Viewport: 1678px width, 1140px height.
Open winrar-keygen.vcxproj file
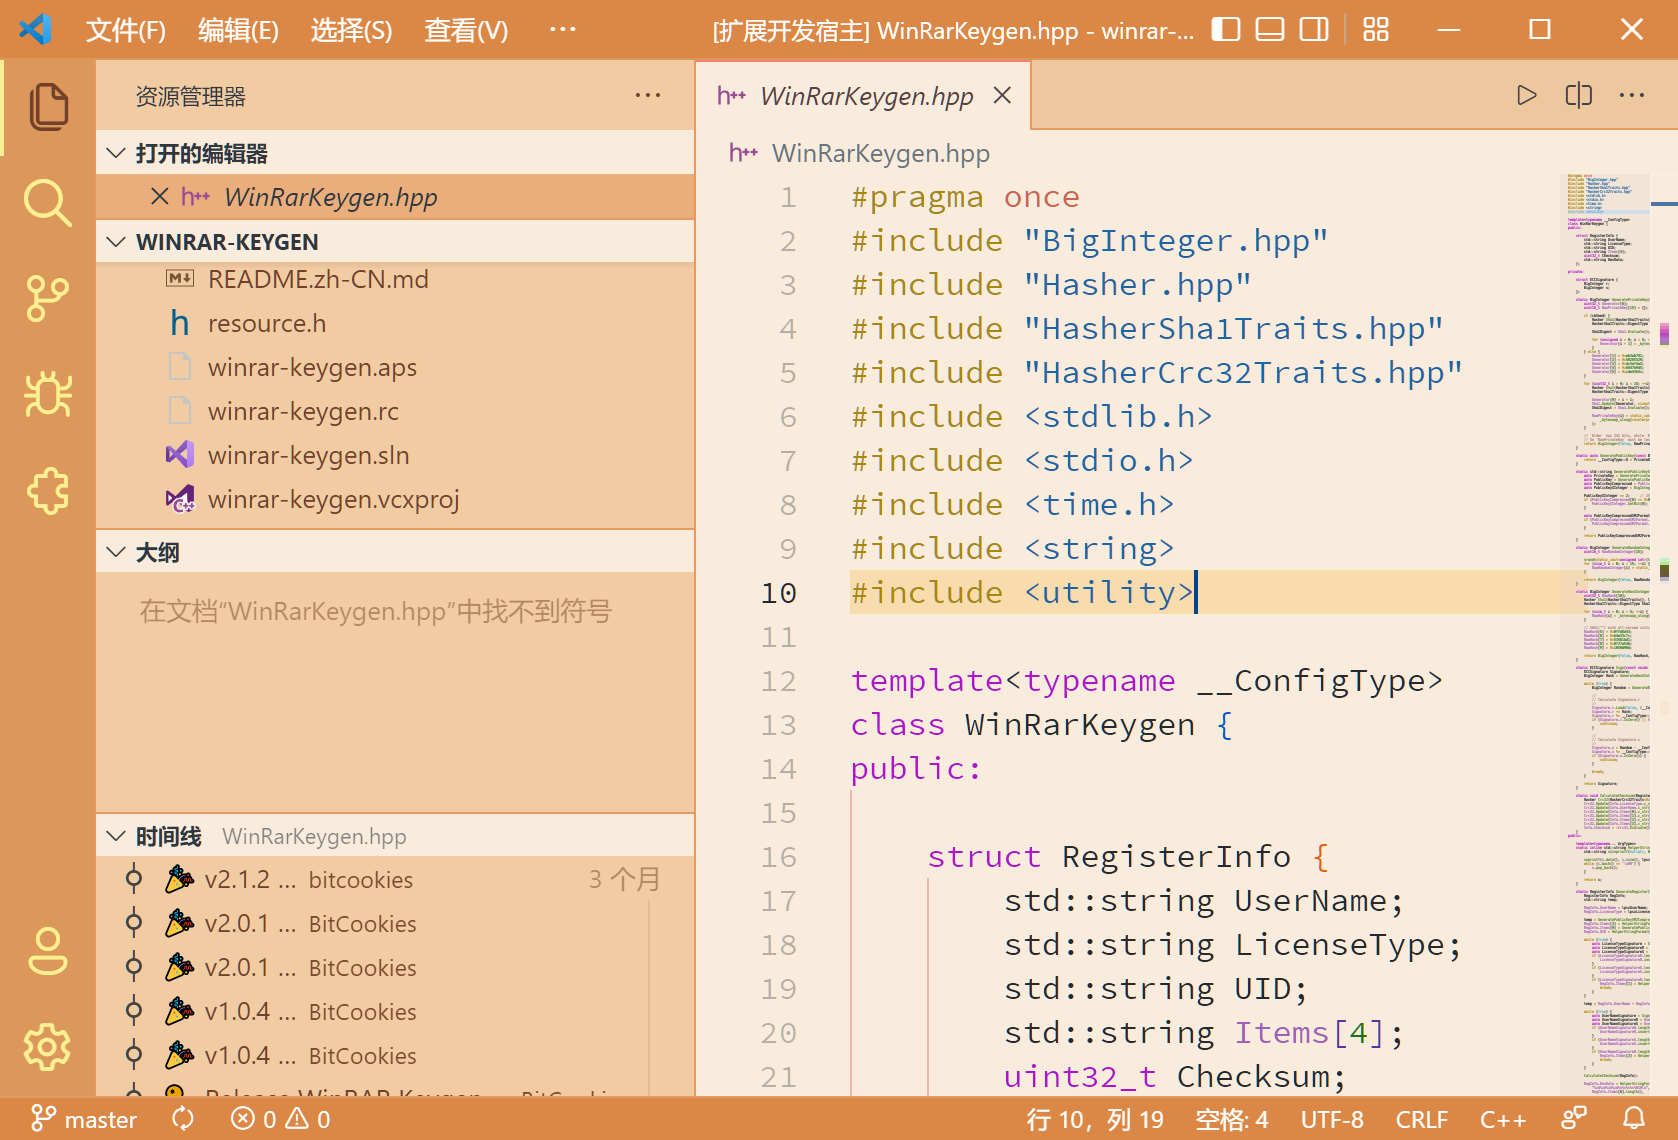[x=395, y=499]
